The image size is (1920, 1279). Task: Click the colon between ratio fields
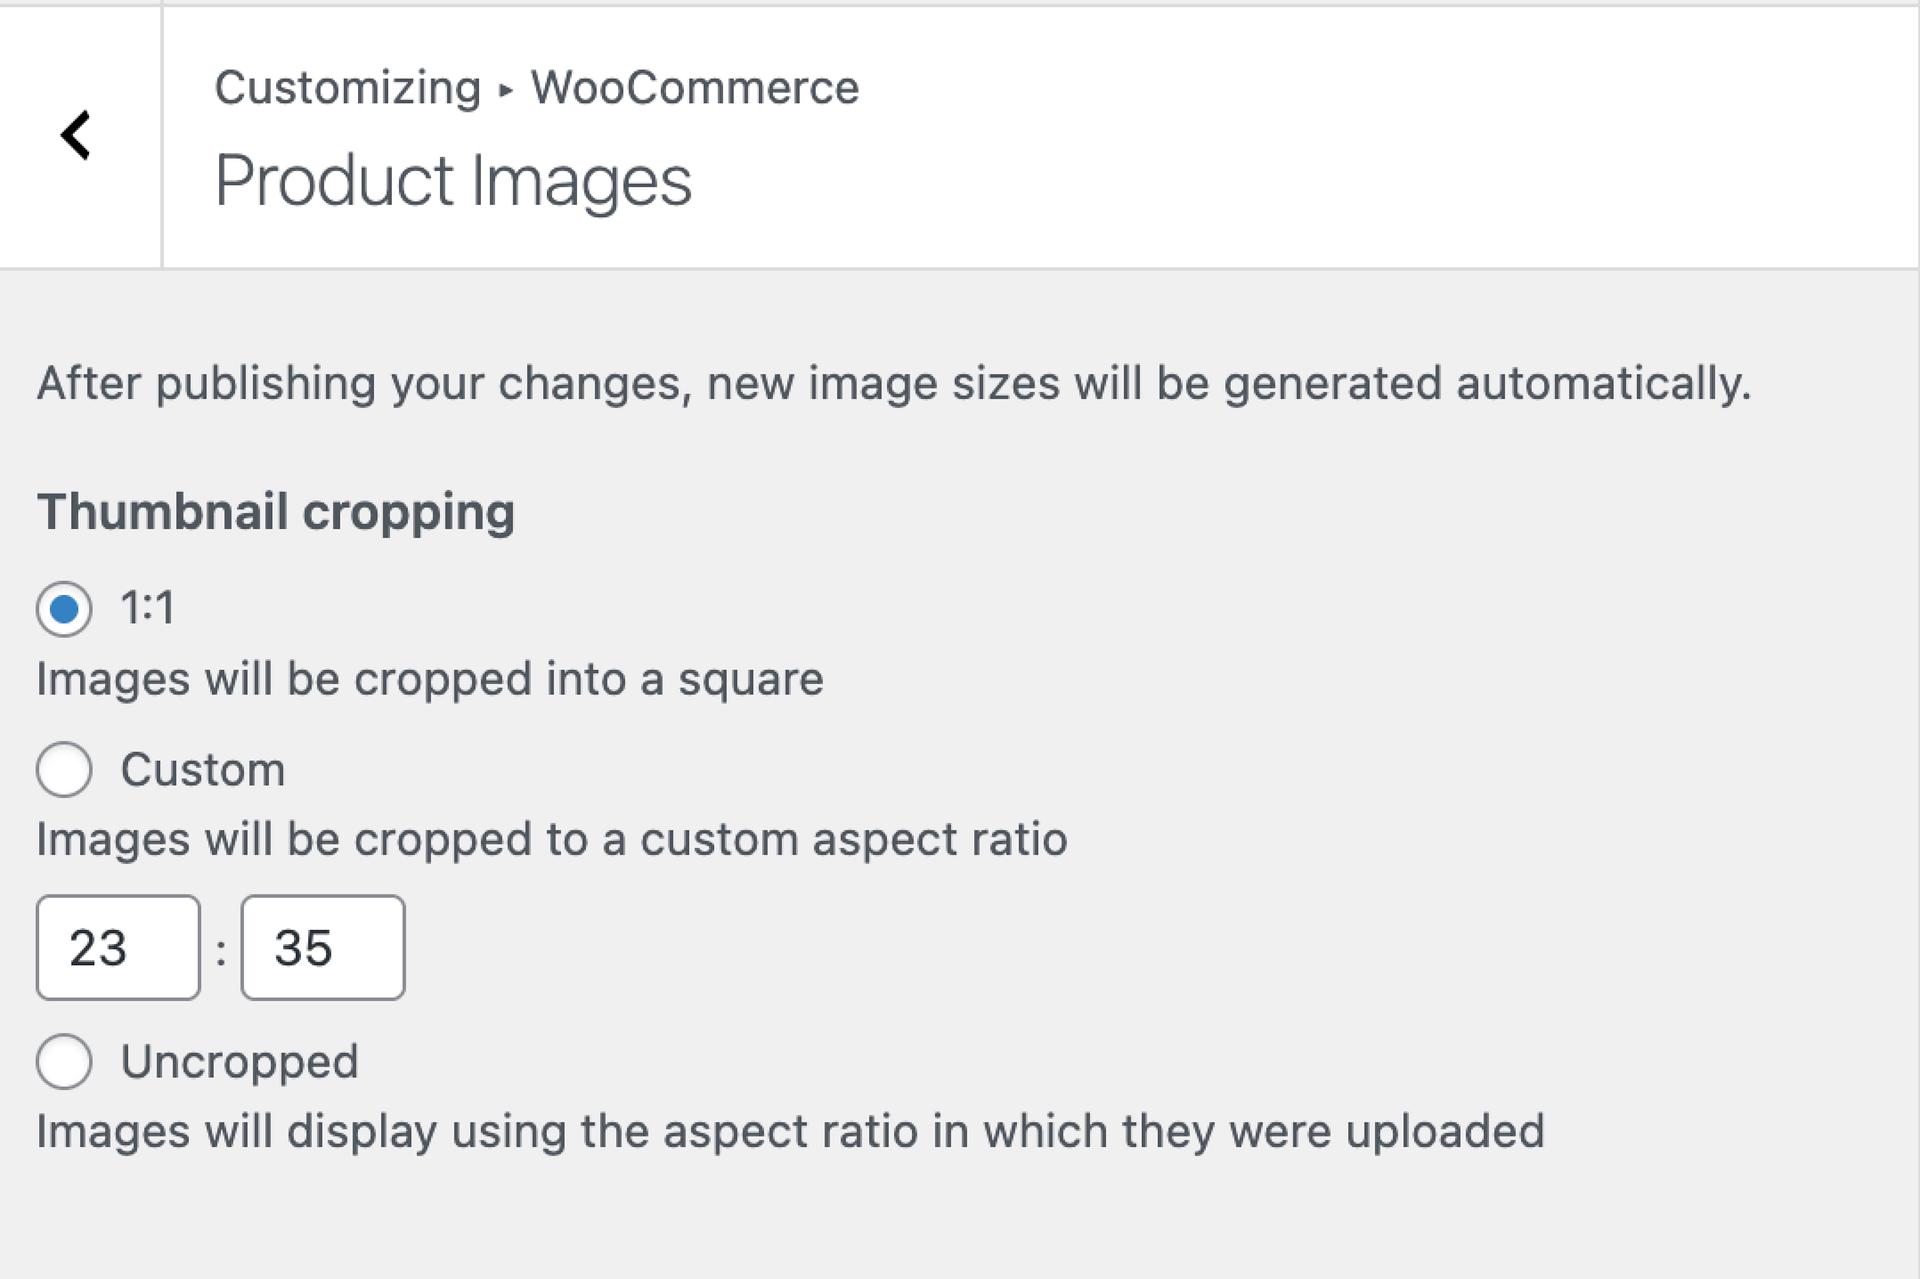[x=221, y=950]
